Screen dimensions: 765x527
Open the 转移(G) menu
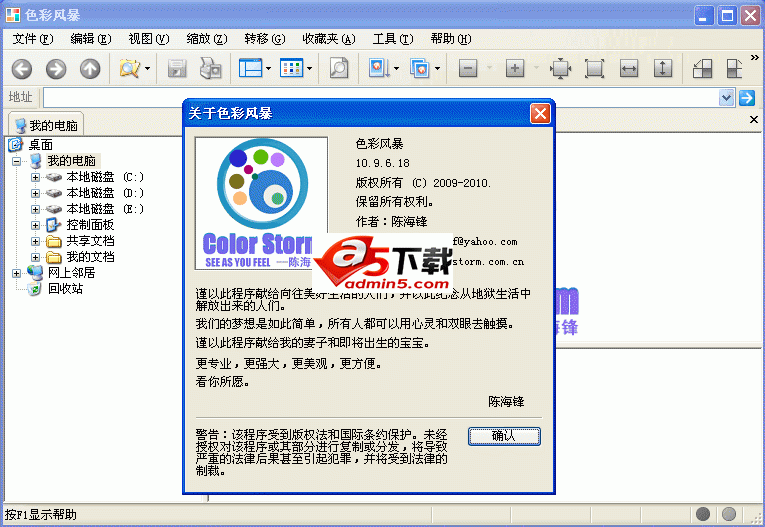264,39
